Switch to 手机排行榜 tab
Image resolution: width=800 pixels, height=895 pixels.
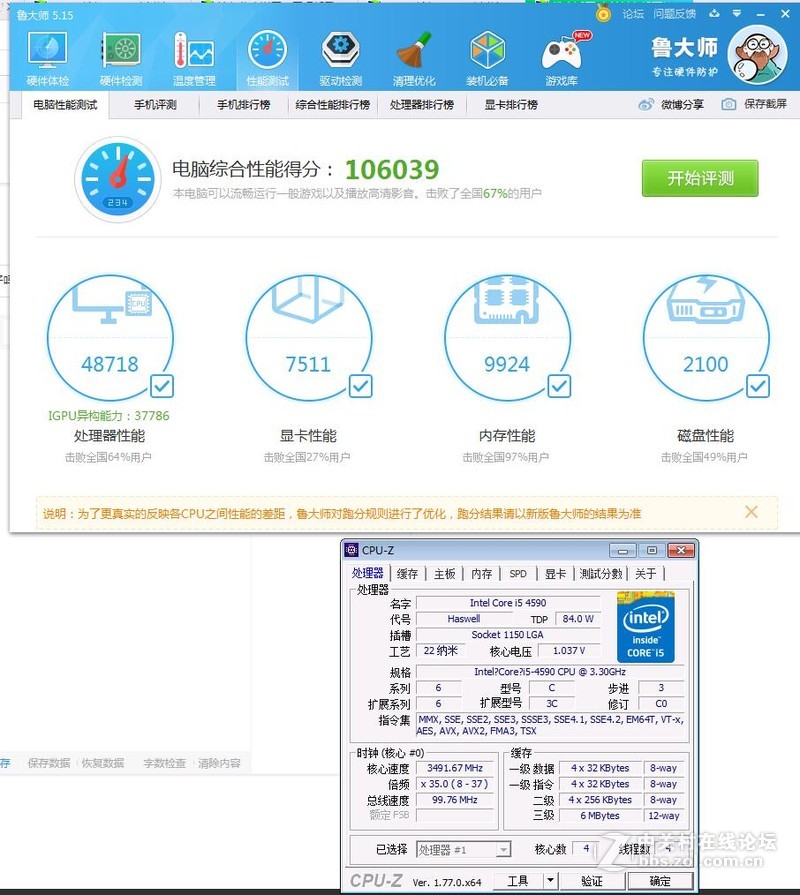(x=244, y=105)
